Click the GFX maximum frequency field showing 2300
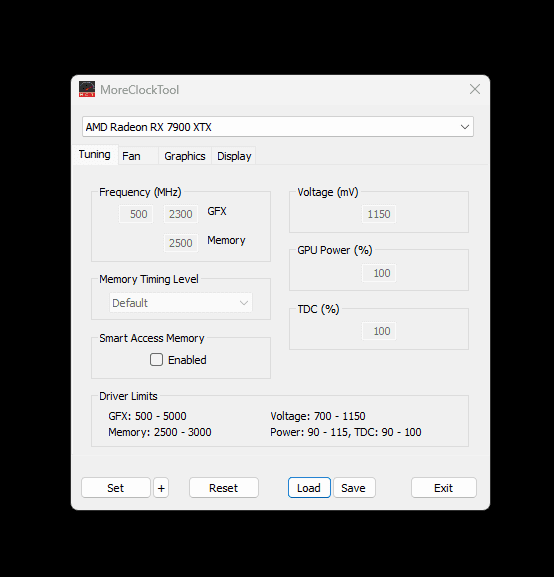This screenshot has width=554, height=577. 181,214
